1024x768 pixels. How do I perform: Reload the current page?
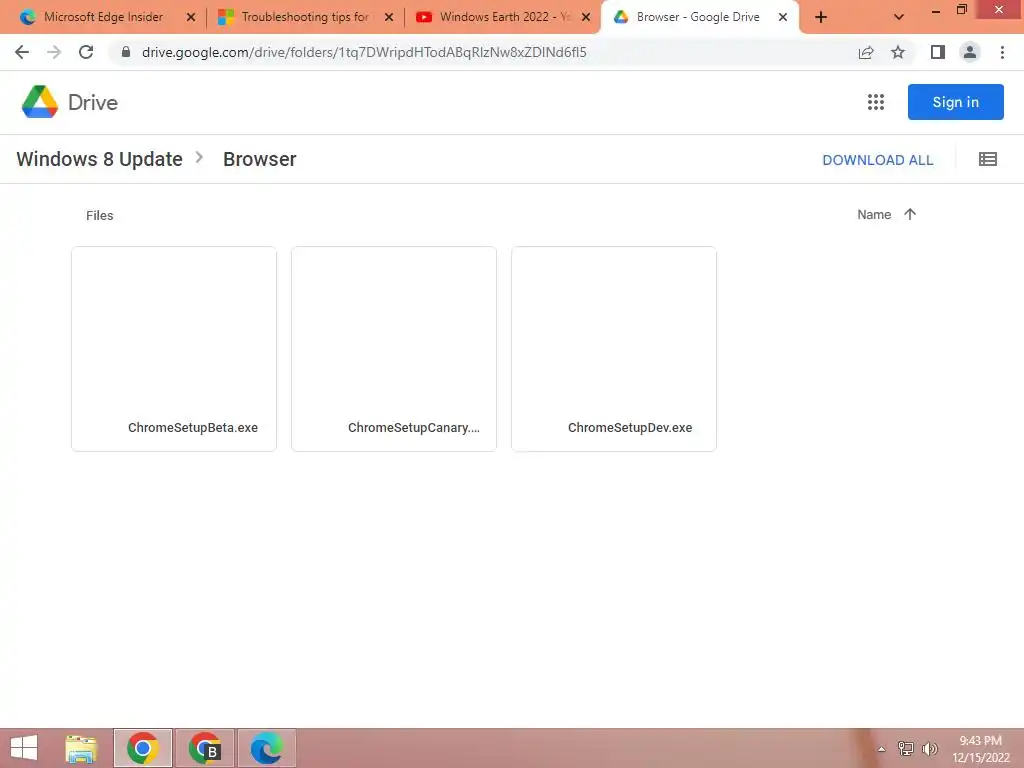pyautogui.click(x=86, y=52)
